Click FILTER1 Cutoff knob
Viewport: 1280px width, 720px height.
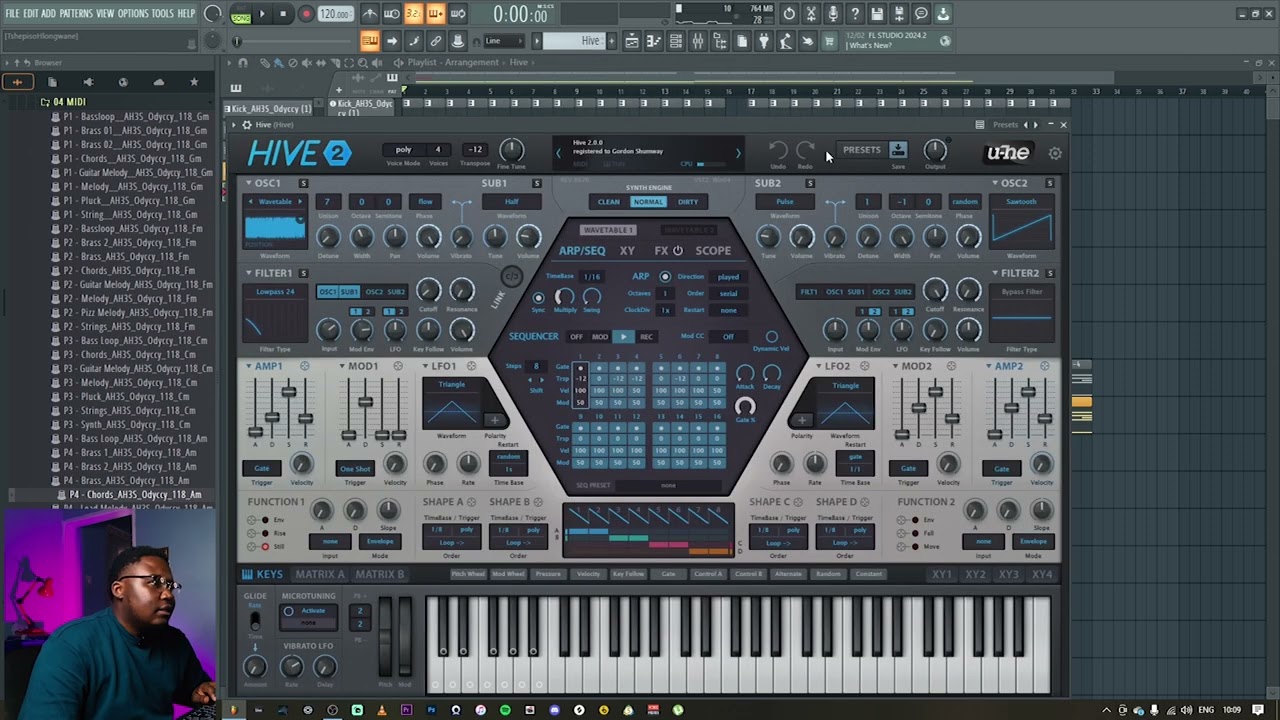[428, 290]
